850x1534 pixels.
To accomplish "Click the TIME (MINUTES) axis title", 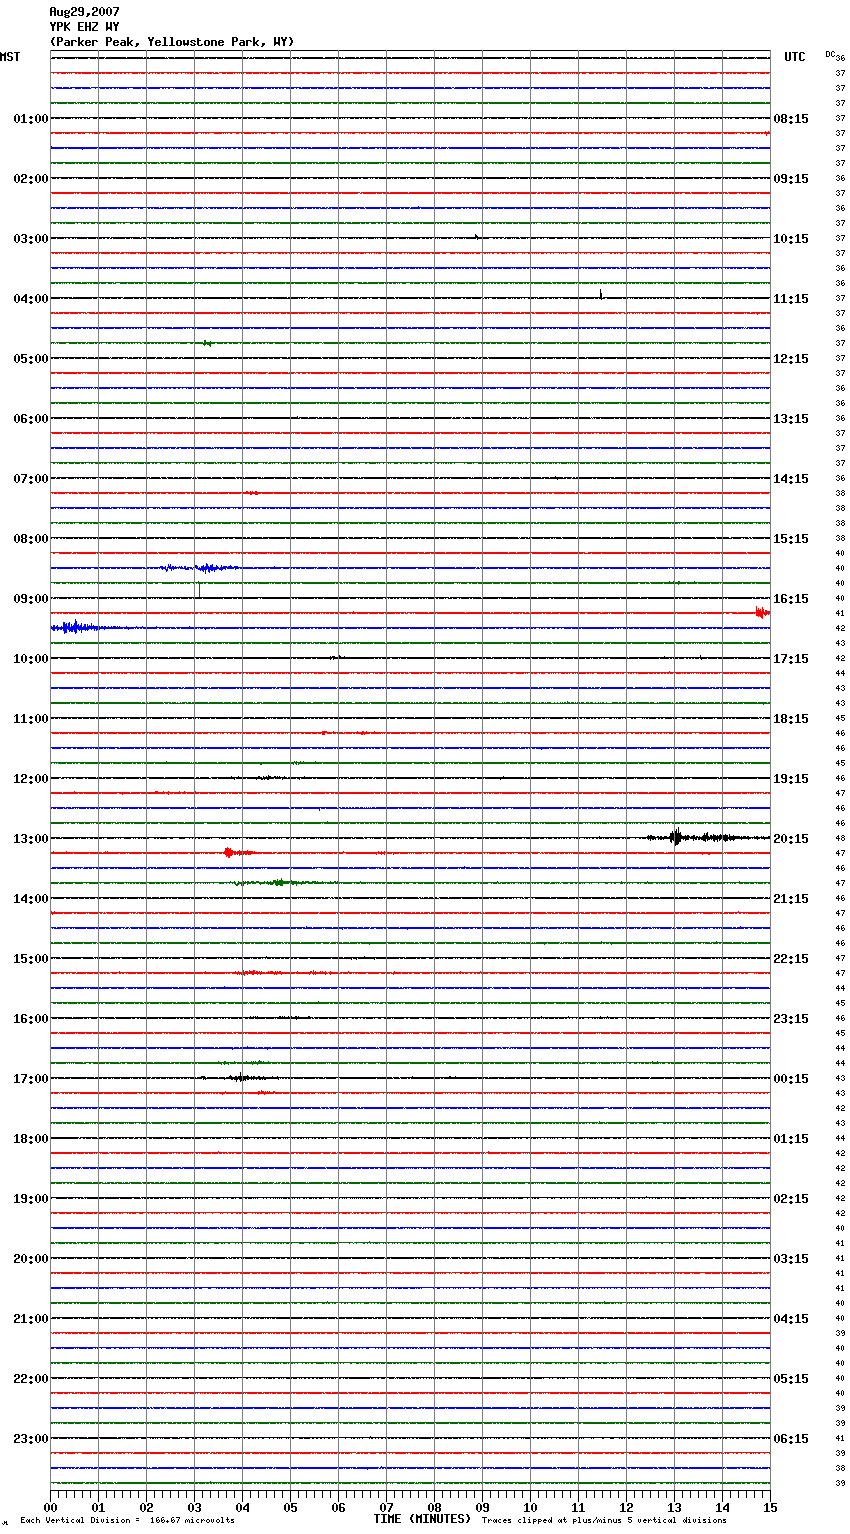I will click(x=422, y=1519).
